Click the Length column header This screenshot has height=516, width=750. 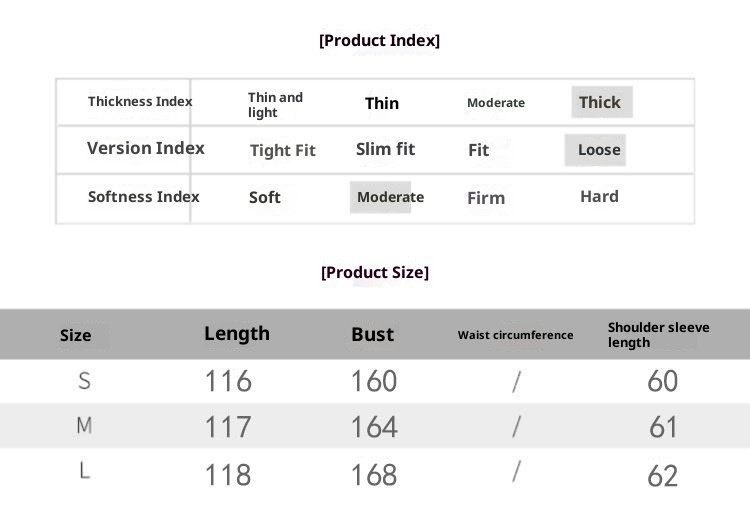click(237, 334)
